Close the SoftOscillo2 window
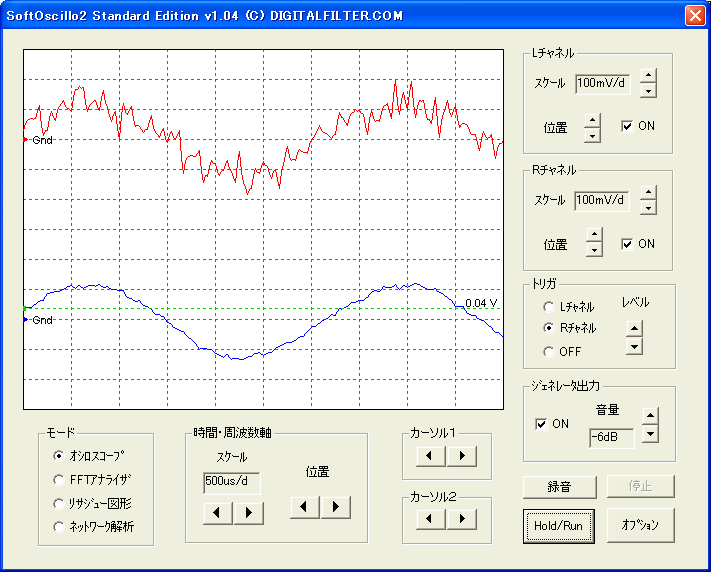This screenshot has width=711, height=572. (695, 15)
